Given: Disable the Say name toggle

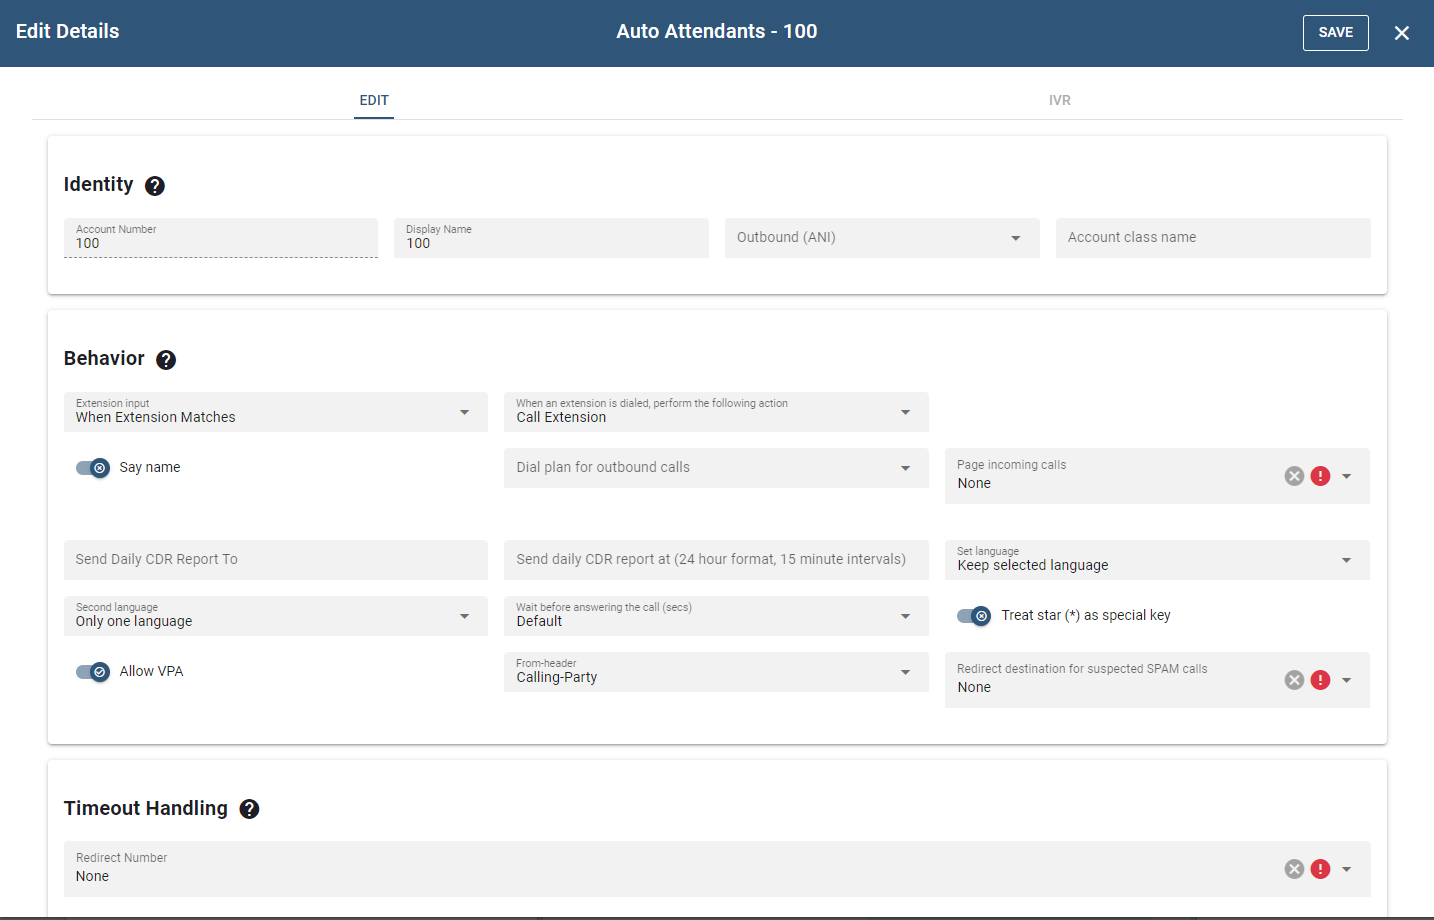Looking at the screenshot, I should pos(93,467).
